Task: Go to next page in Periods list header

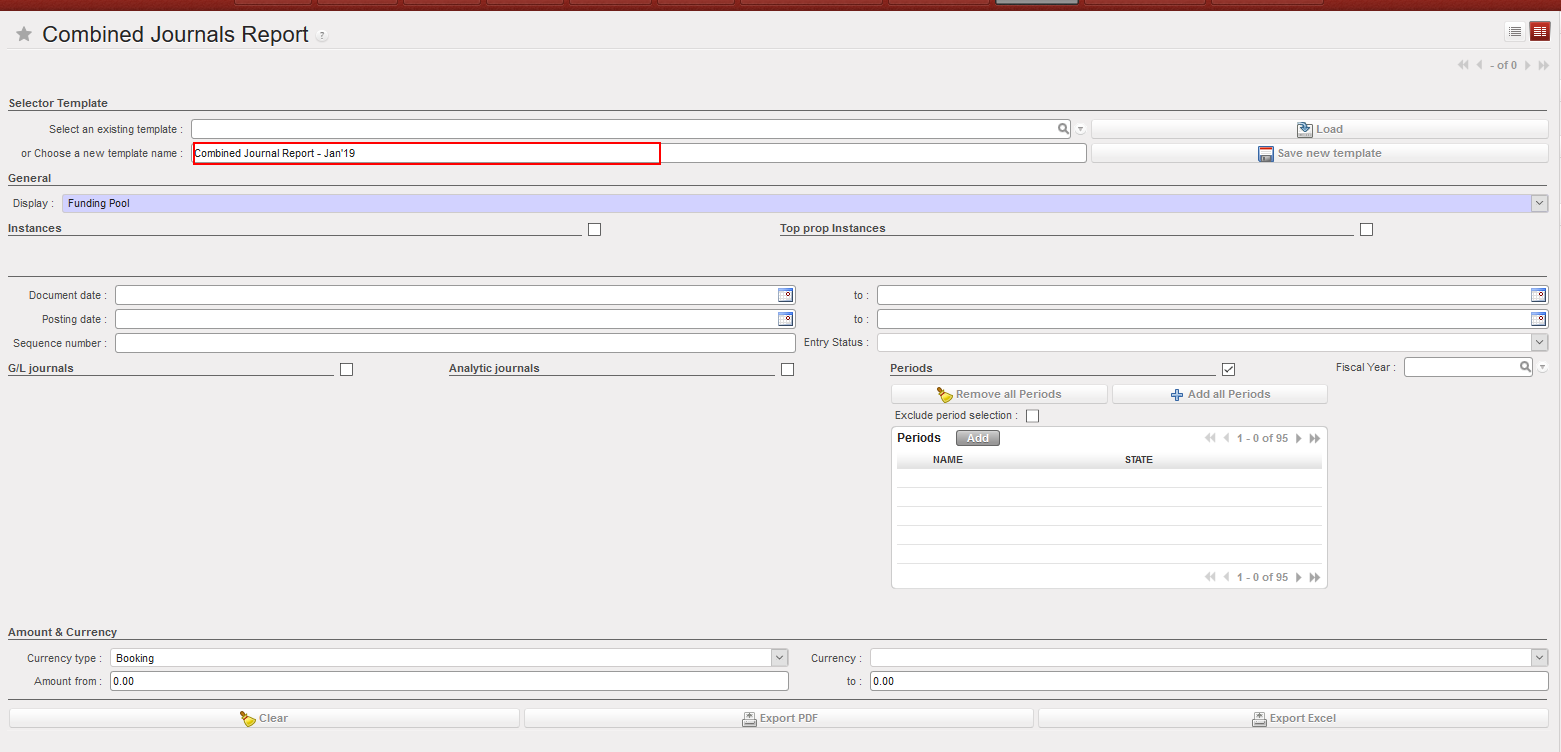Action: 1299,438
